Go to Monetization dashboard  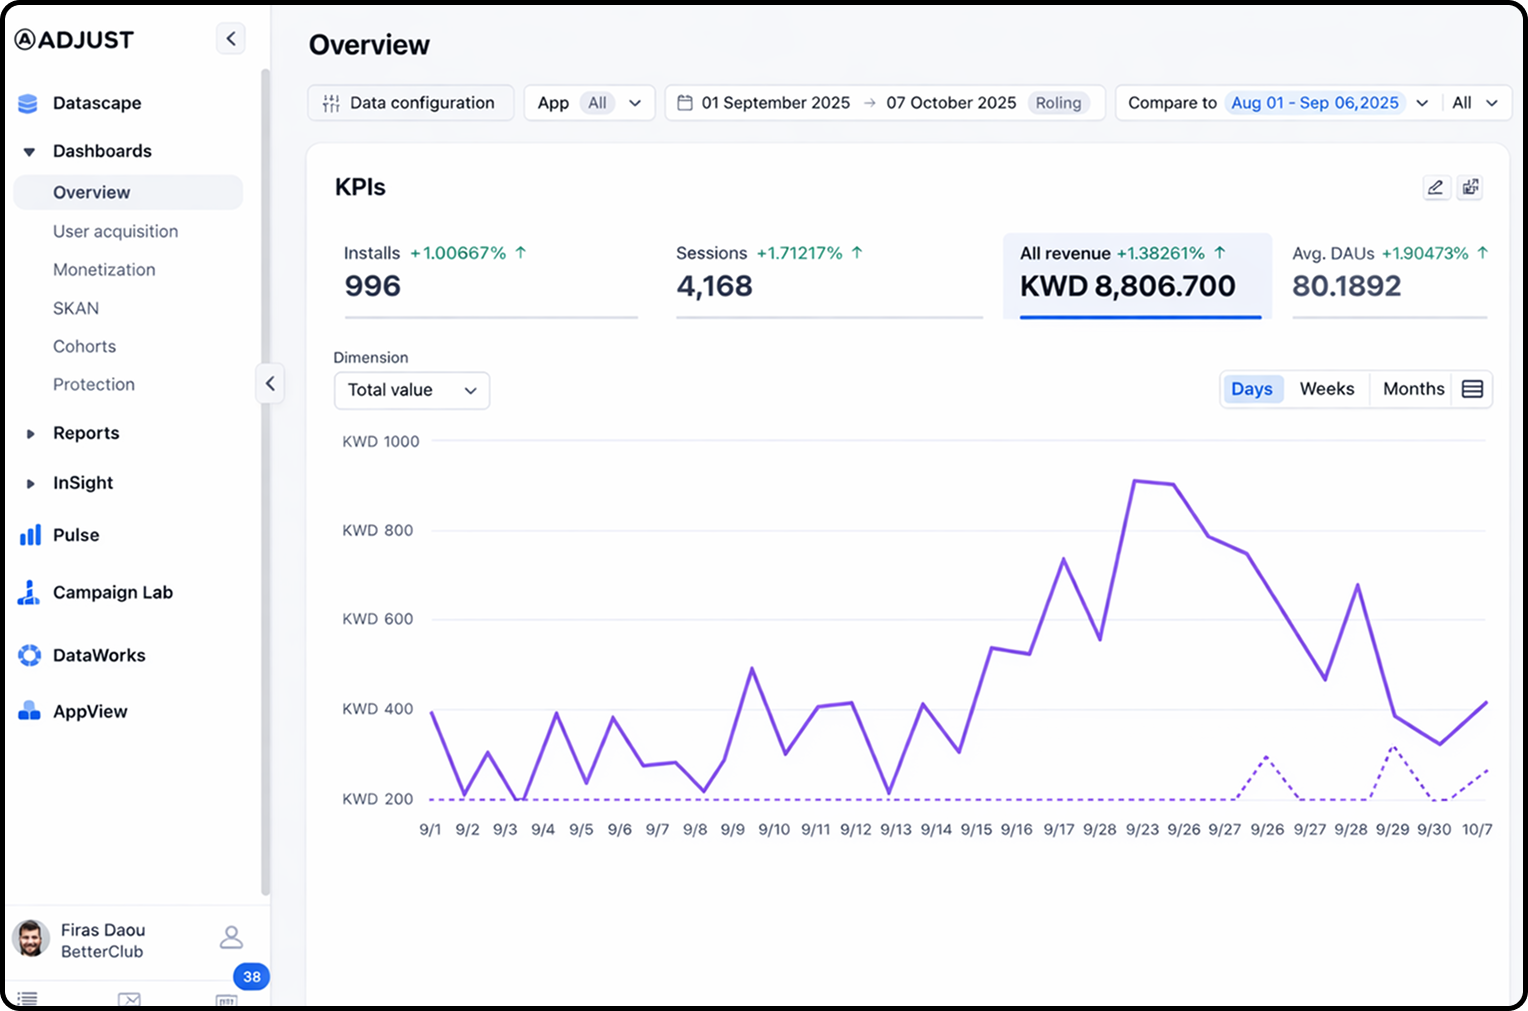tap(104, 270)
